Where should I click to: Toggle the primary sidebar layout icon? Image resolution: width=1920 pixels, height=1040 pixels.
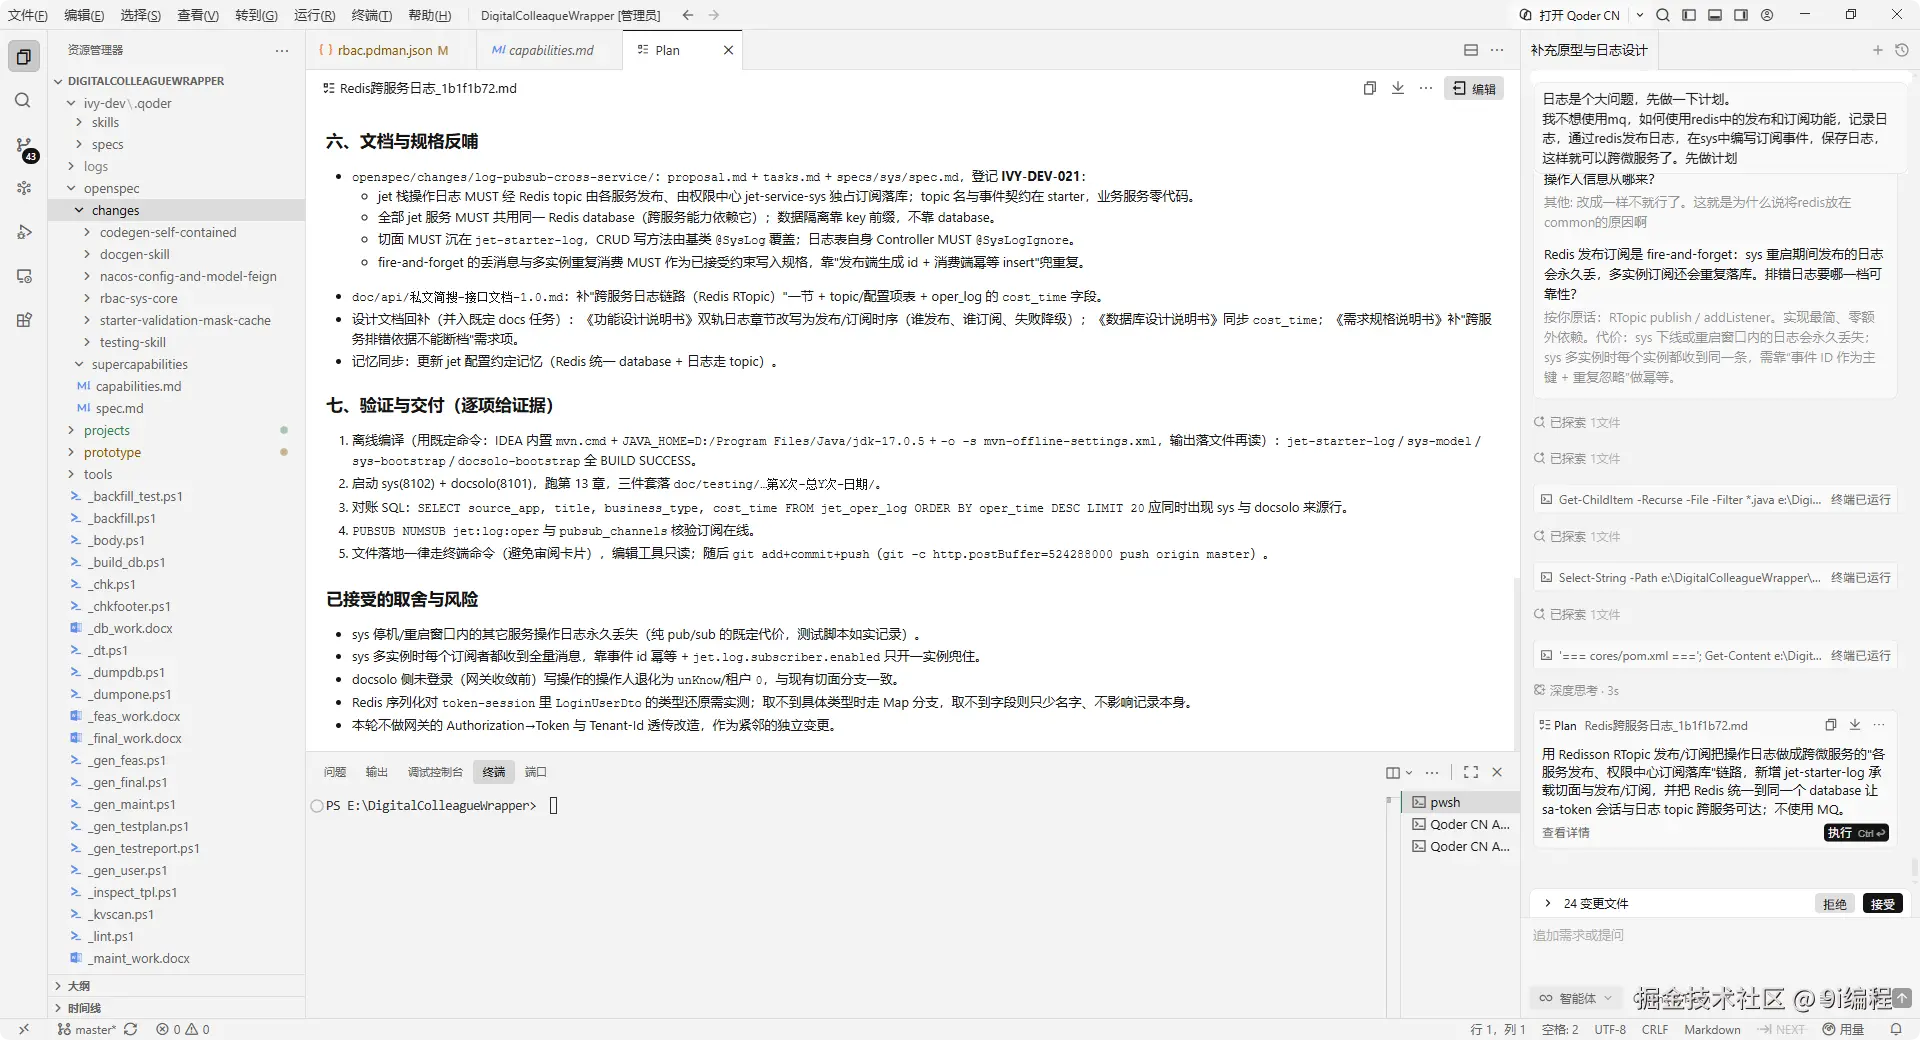point(1689,15)
